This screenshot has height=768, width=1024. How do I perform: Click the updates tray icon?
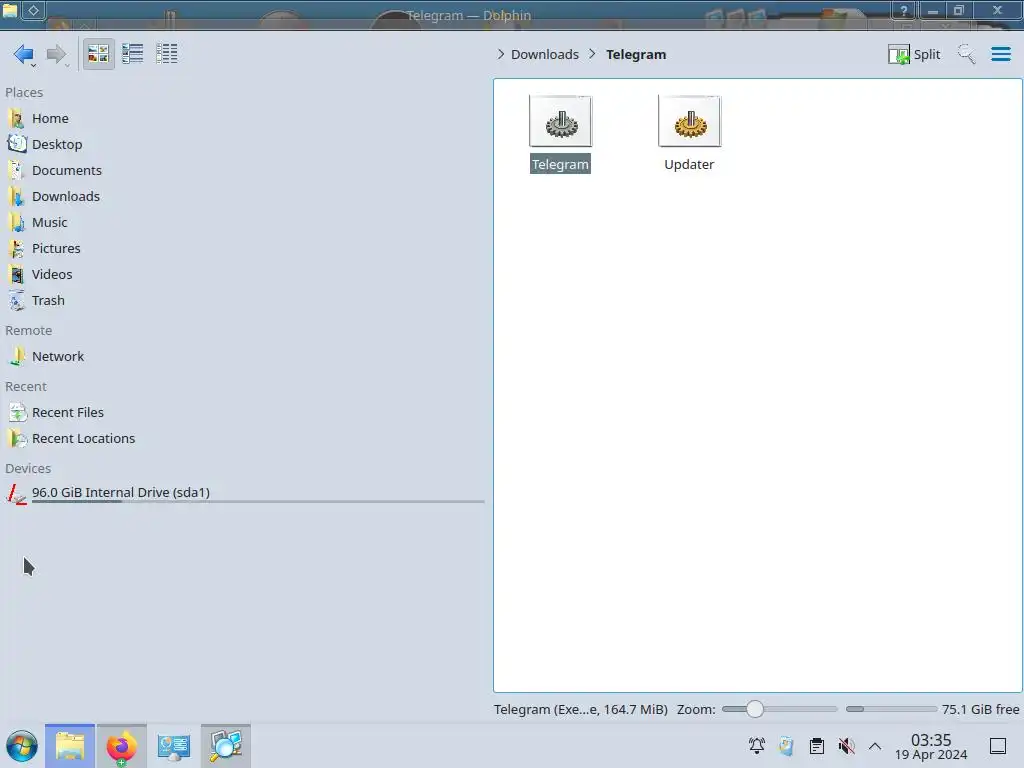(x=786, y=746)
